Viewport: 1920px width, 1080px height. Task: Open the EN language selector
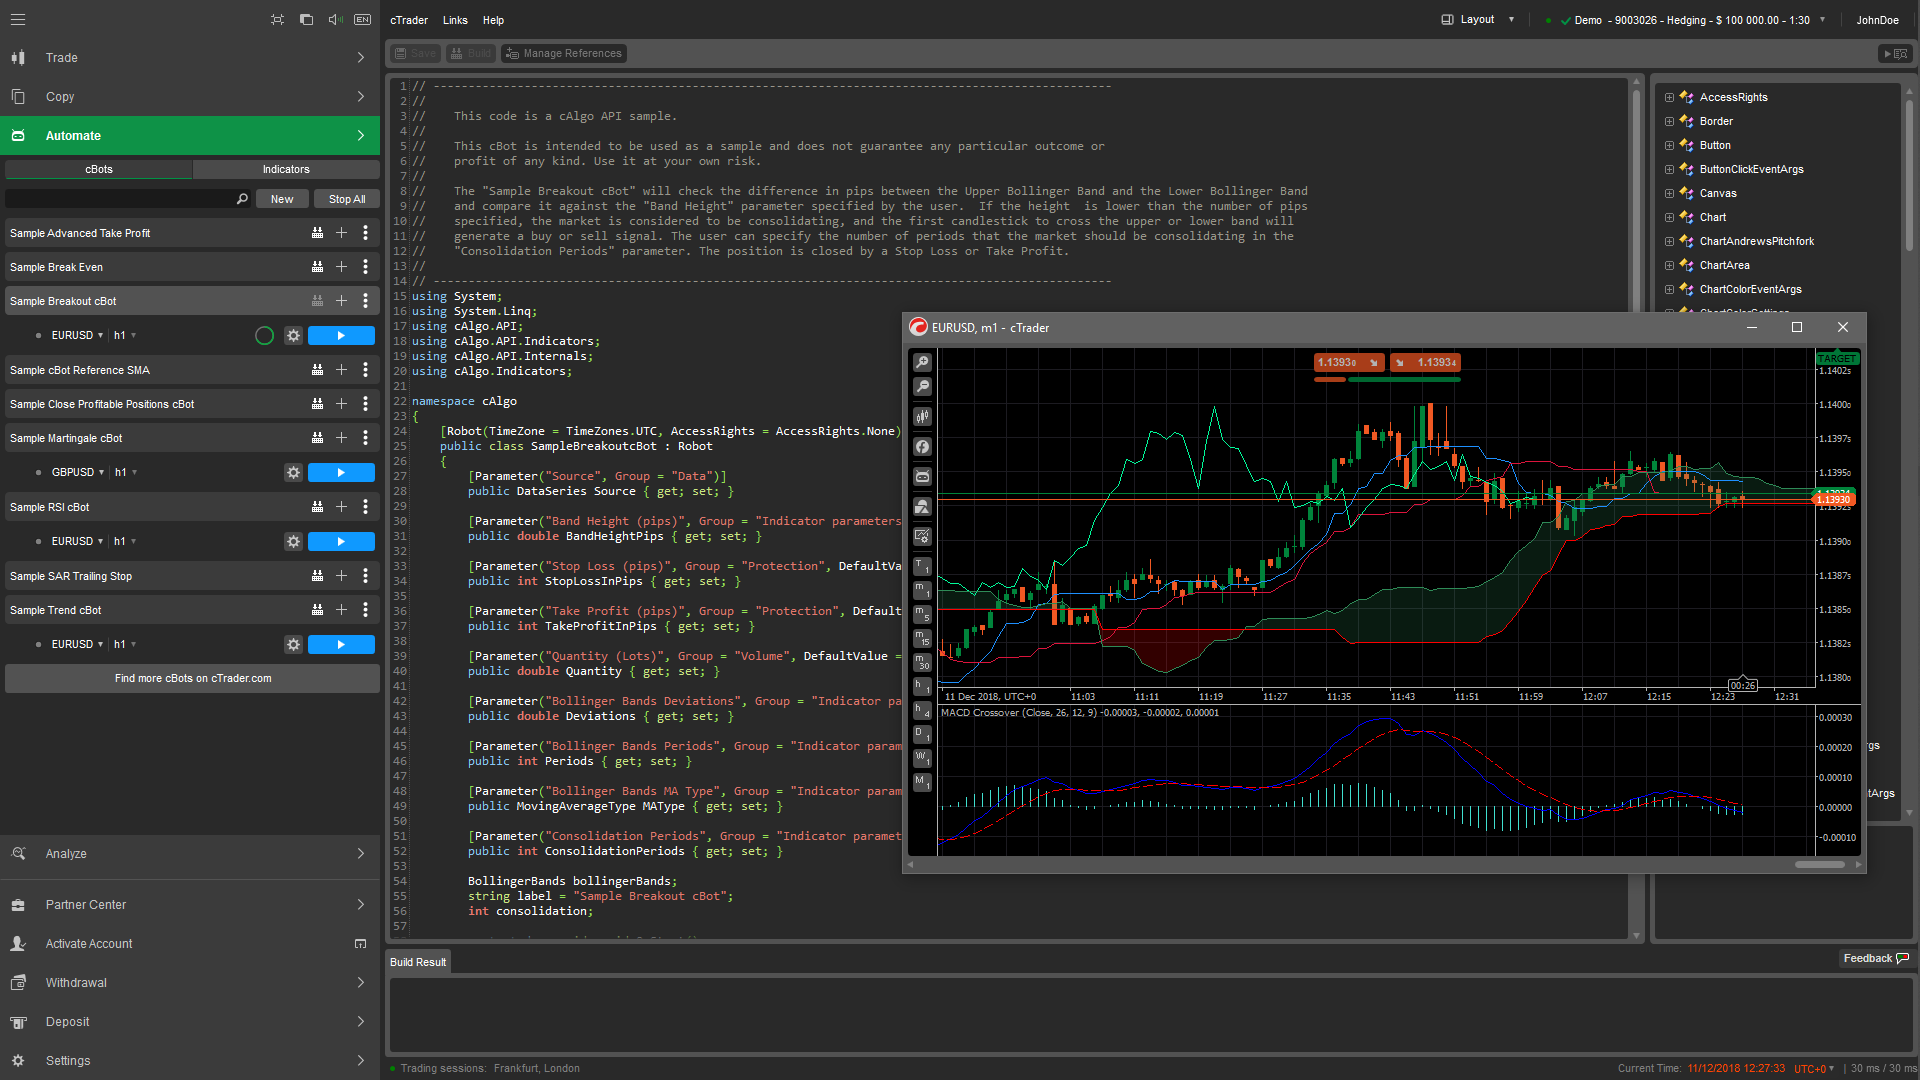pos(362,20)
